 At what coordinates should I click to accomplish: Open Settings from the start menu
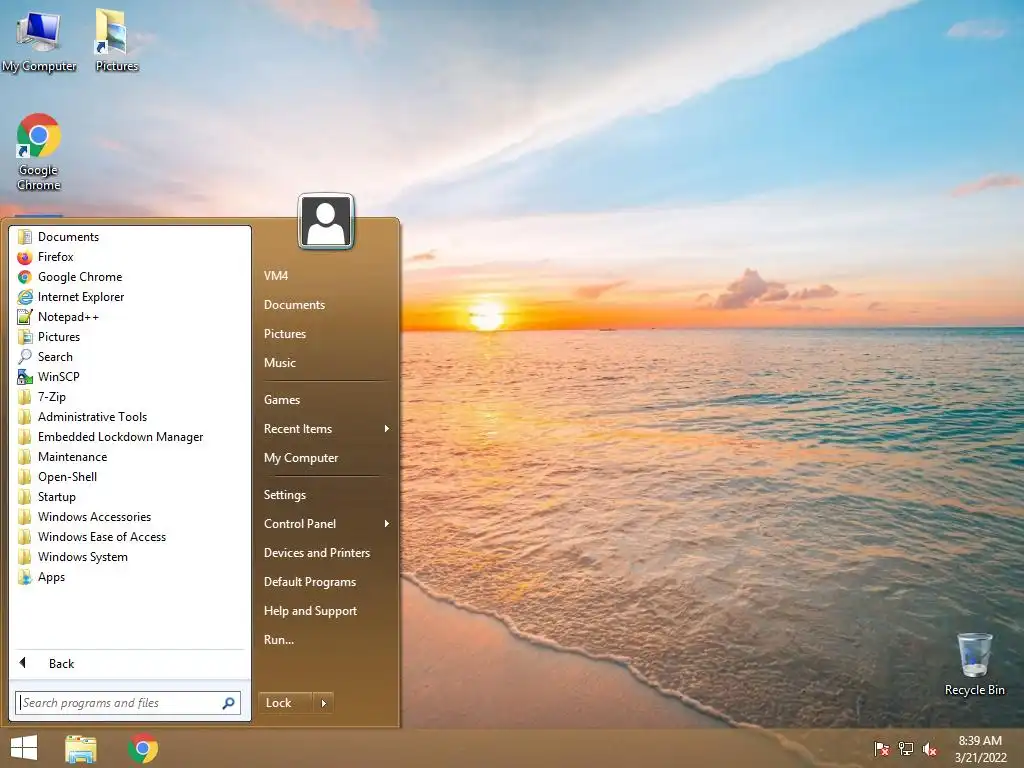tap(284, 495)
